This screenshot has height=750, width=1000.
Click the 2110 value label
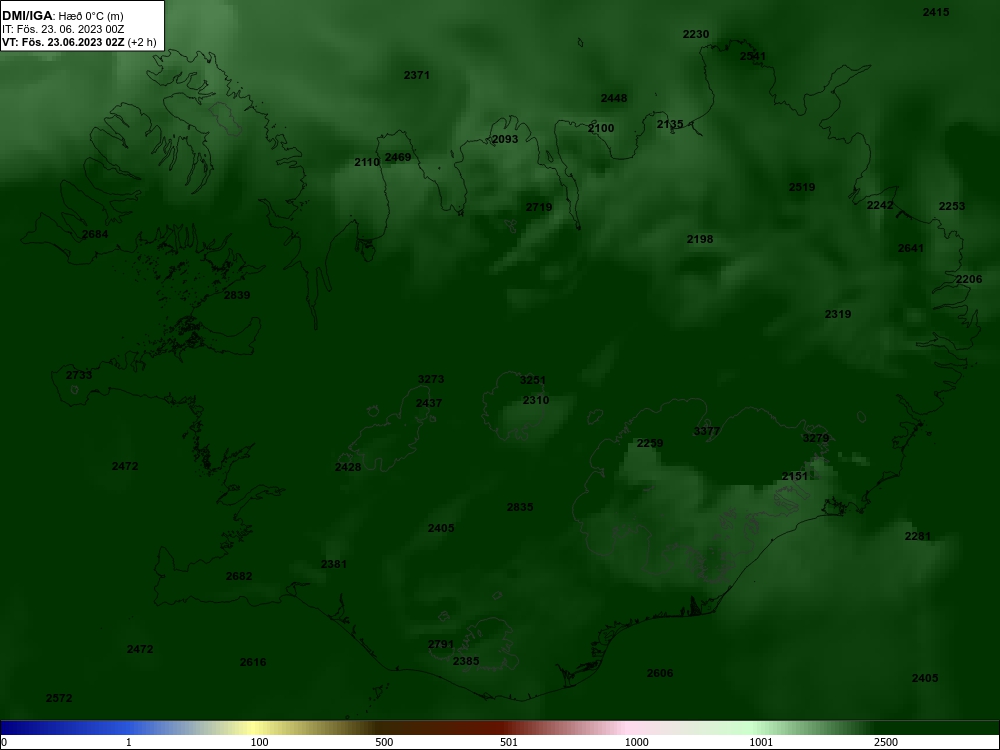pos(367,163)
